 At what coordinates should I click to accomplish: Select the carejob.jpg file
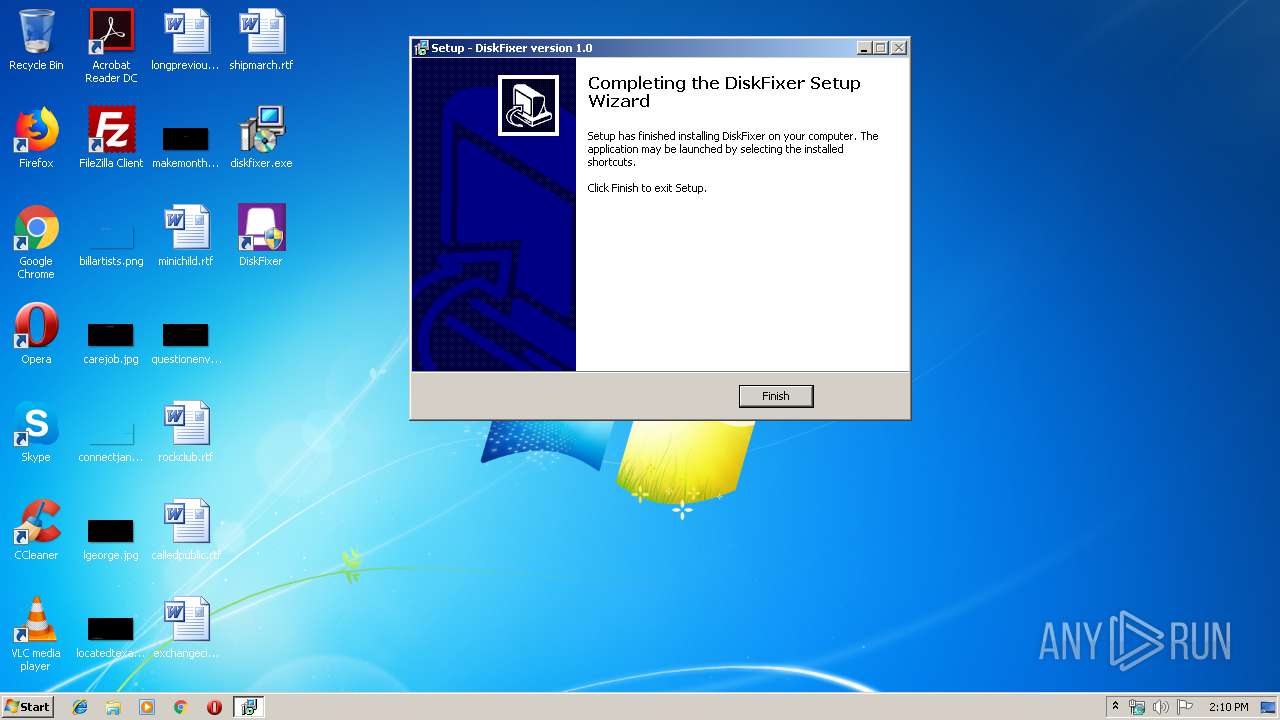(111, 343)
